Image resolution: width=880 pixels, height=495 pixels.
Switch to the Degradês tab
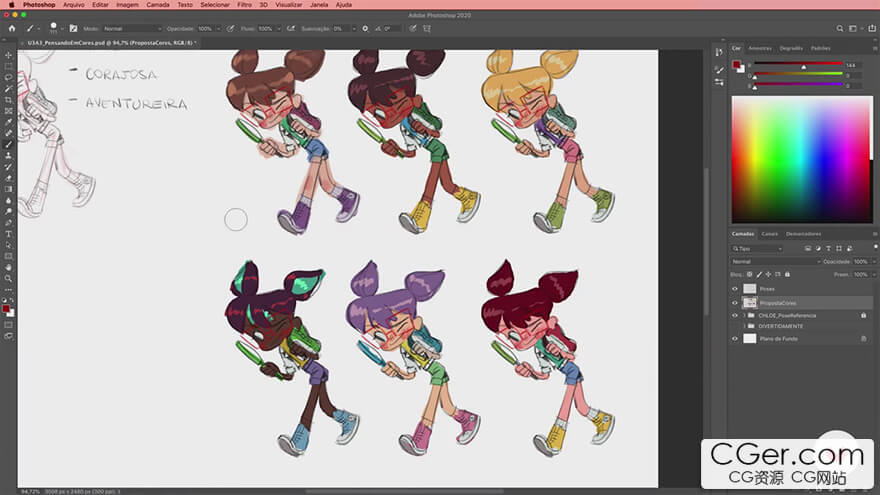tap(791, 48)
